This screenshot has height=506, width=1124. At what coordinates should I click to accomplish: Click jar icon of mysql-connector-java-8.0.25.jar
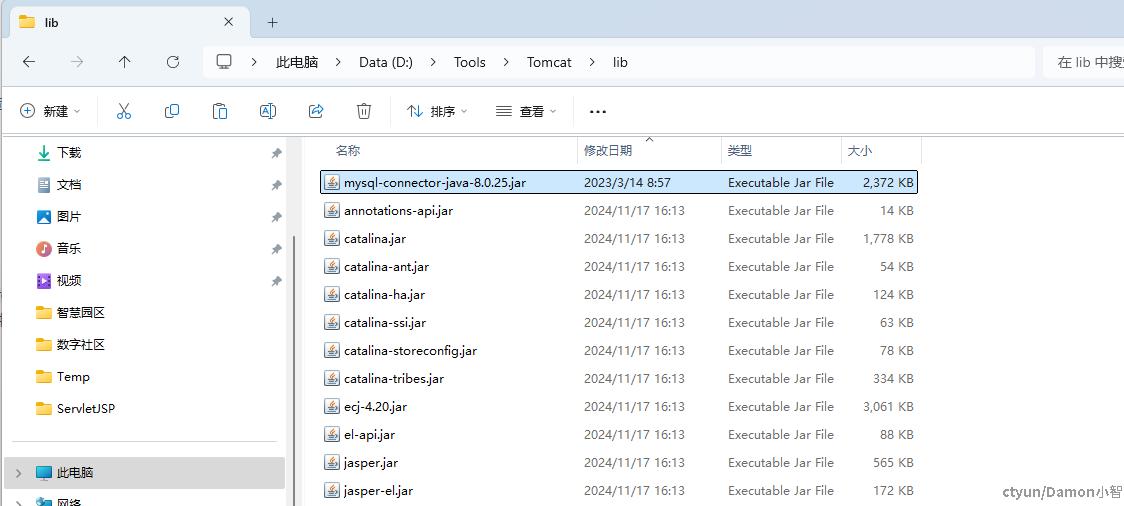(x=331, y=183)
